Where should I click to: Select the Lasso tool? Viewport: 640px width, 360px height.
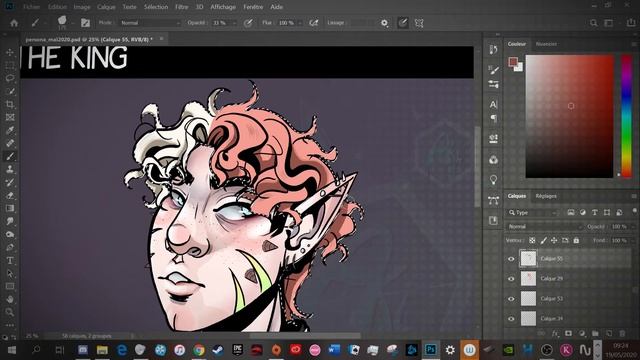point(10,78)
